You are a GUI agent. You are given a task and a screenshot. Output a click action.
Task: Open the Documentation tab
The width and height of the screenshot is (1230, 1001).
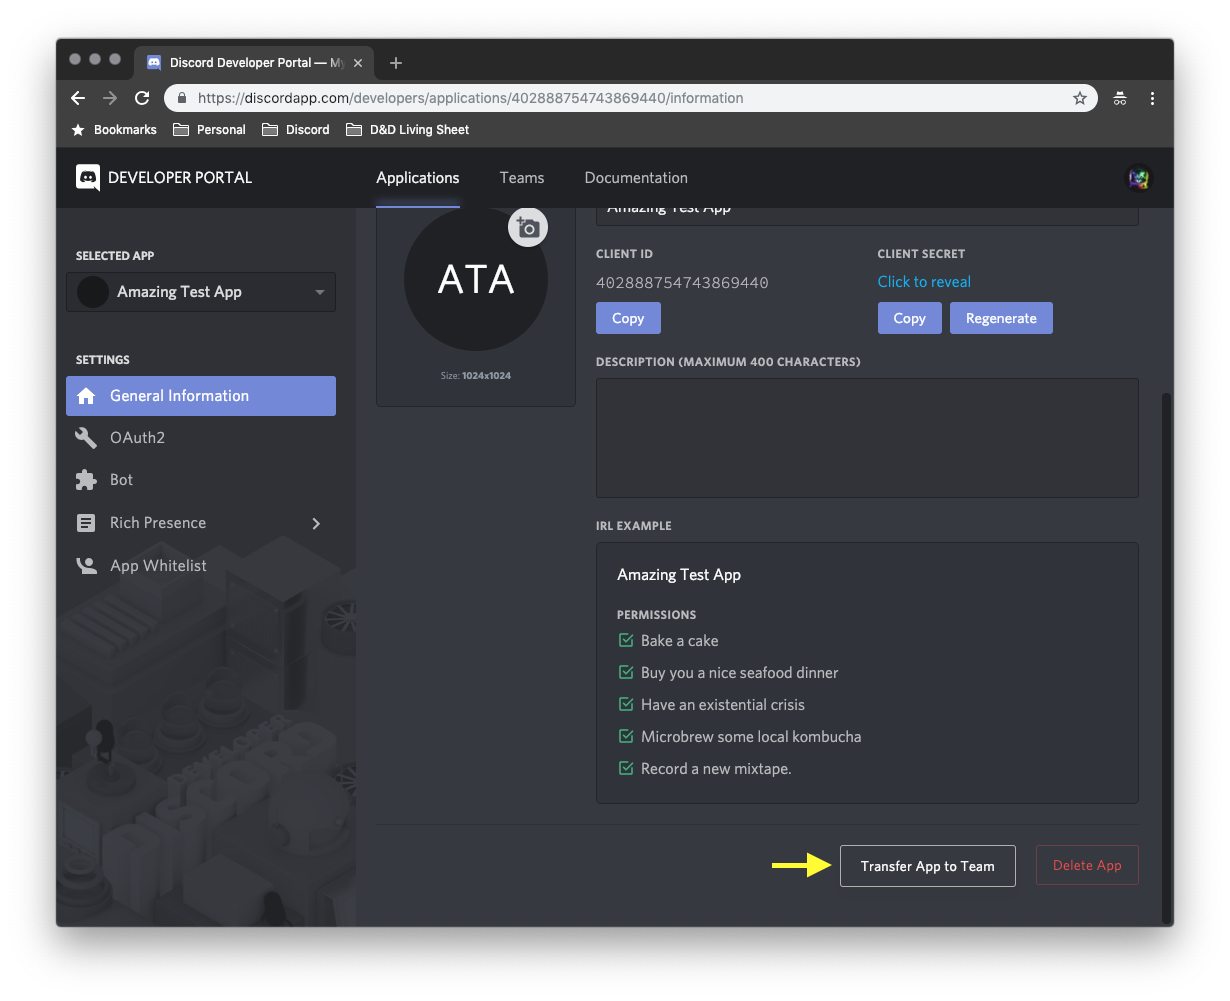tap(636, 178)
